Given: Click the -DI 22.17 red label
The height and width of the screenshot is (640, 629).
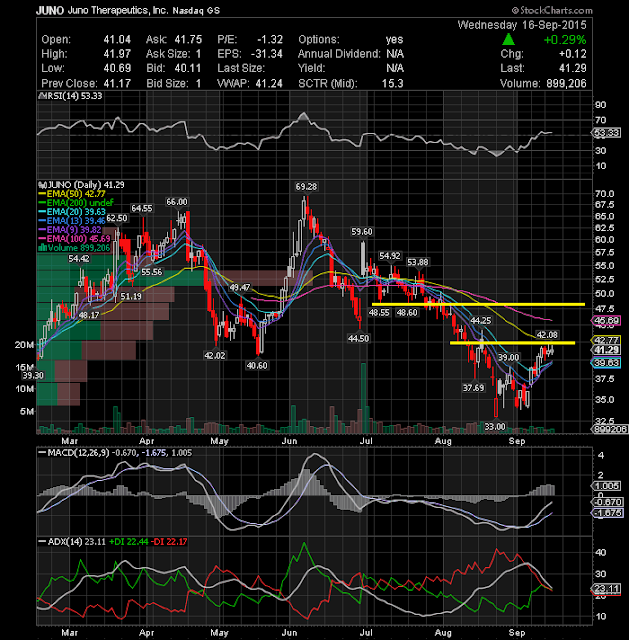Looking at the screenshot, I should [x=169, y=542].
